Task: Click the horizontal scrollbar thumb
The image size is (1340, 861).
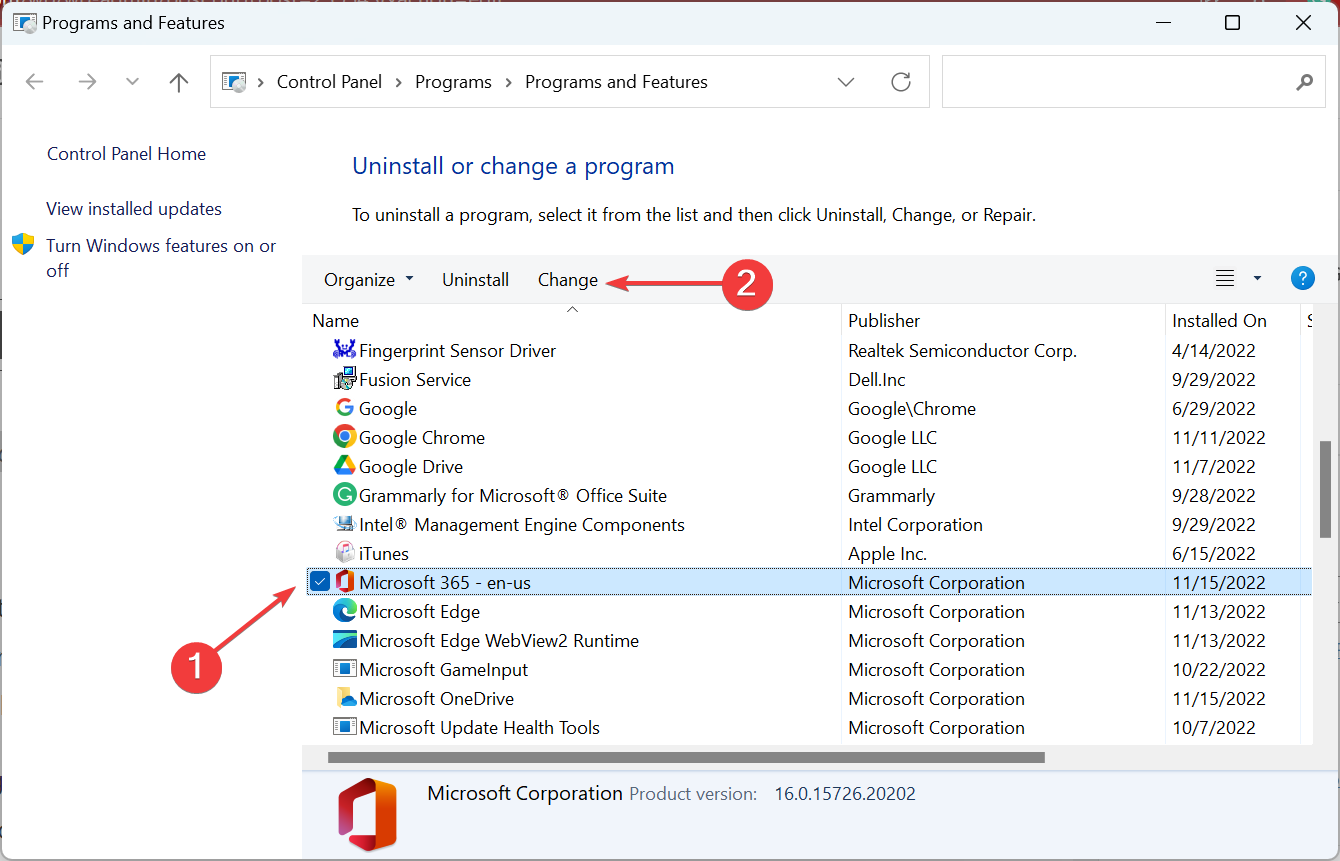Action: (x=686, y=757)
